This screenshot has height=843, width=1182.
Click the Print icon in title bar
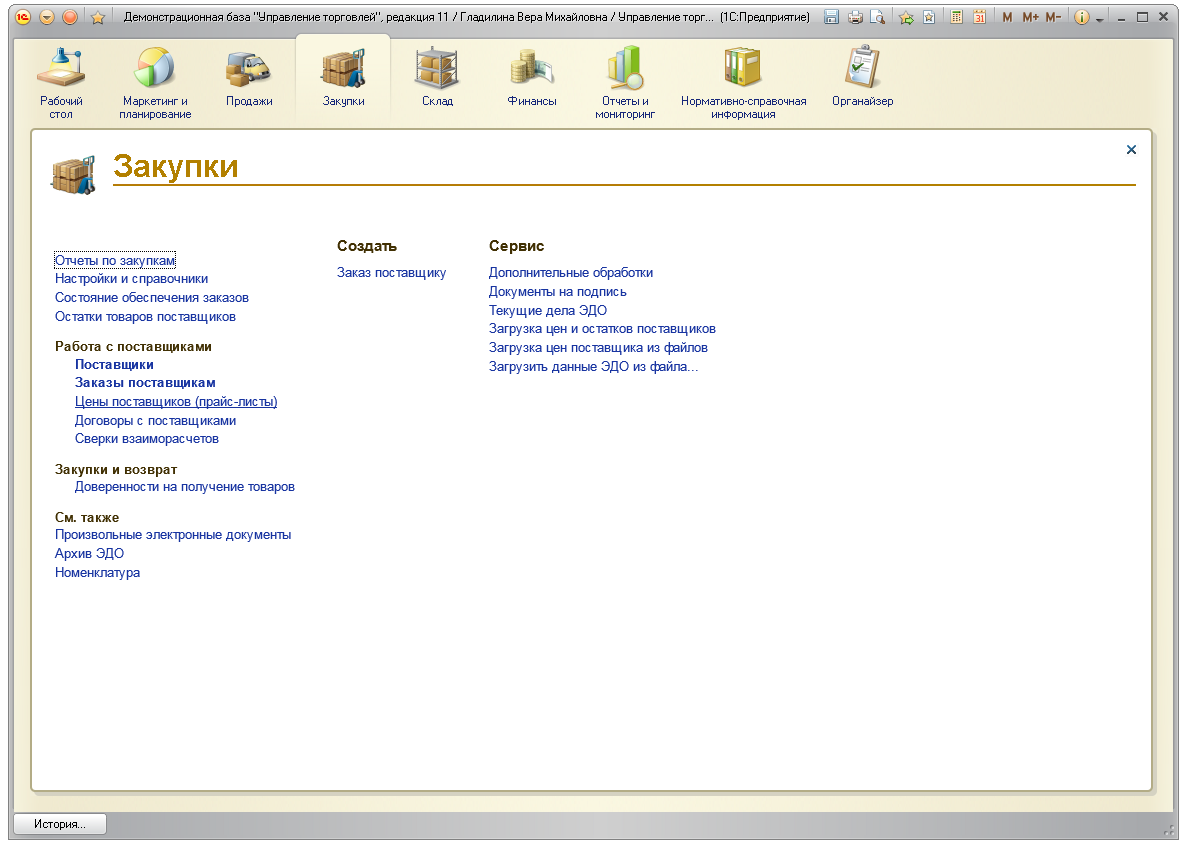click(x=855, y=17)
